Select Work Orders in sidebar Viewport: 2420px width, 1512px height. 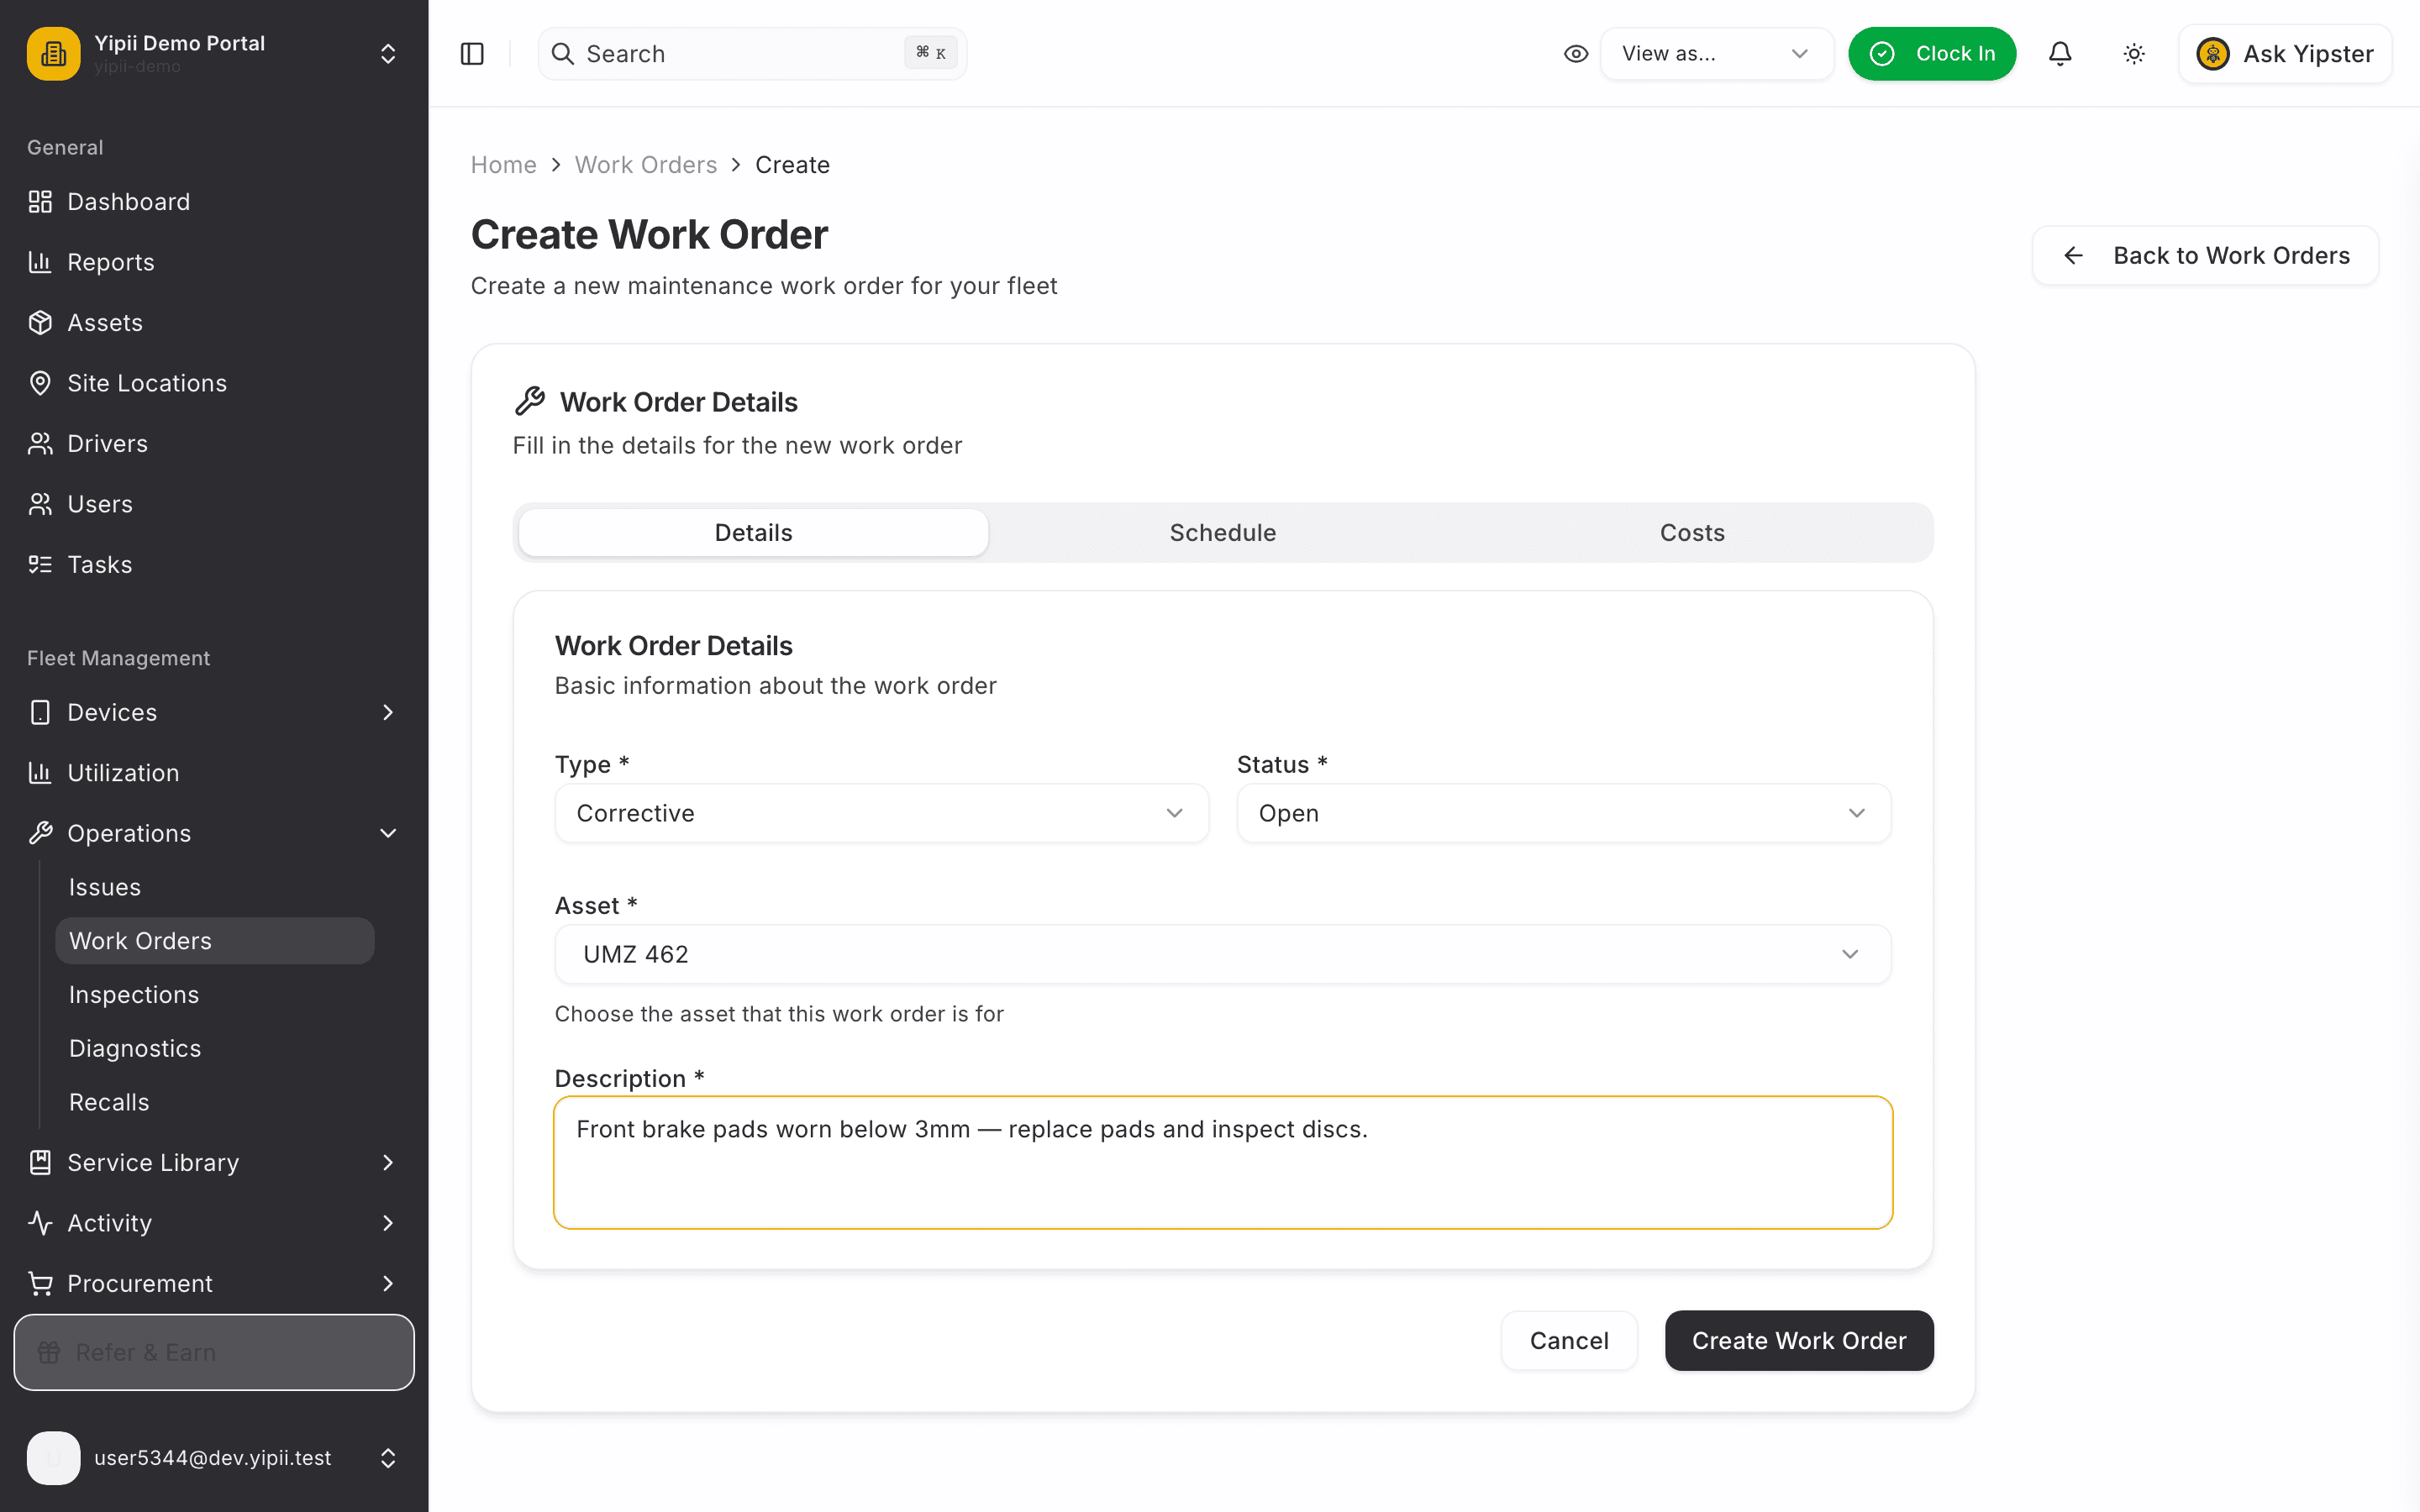click(215, 941)
